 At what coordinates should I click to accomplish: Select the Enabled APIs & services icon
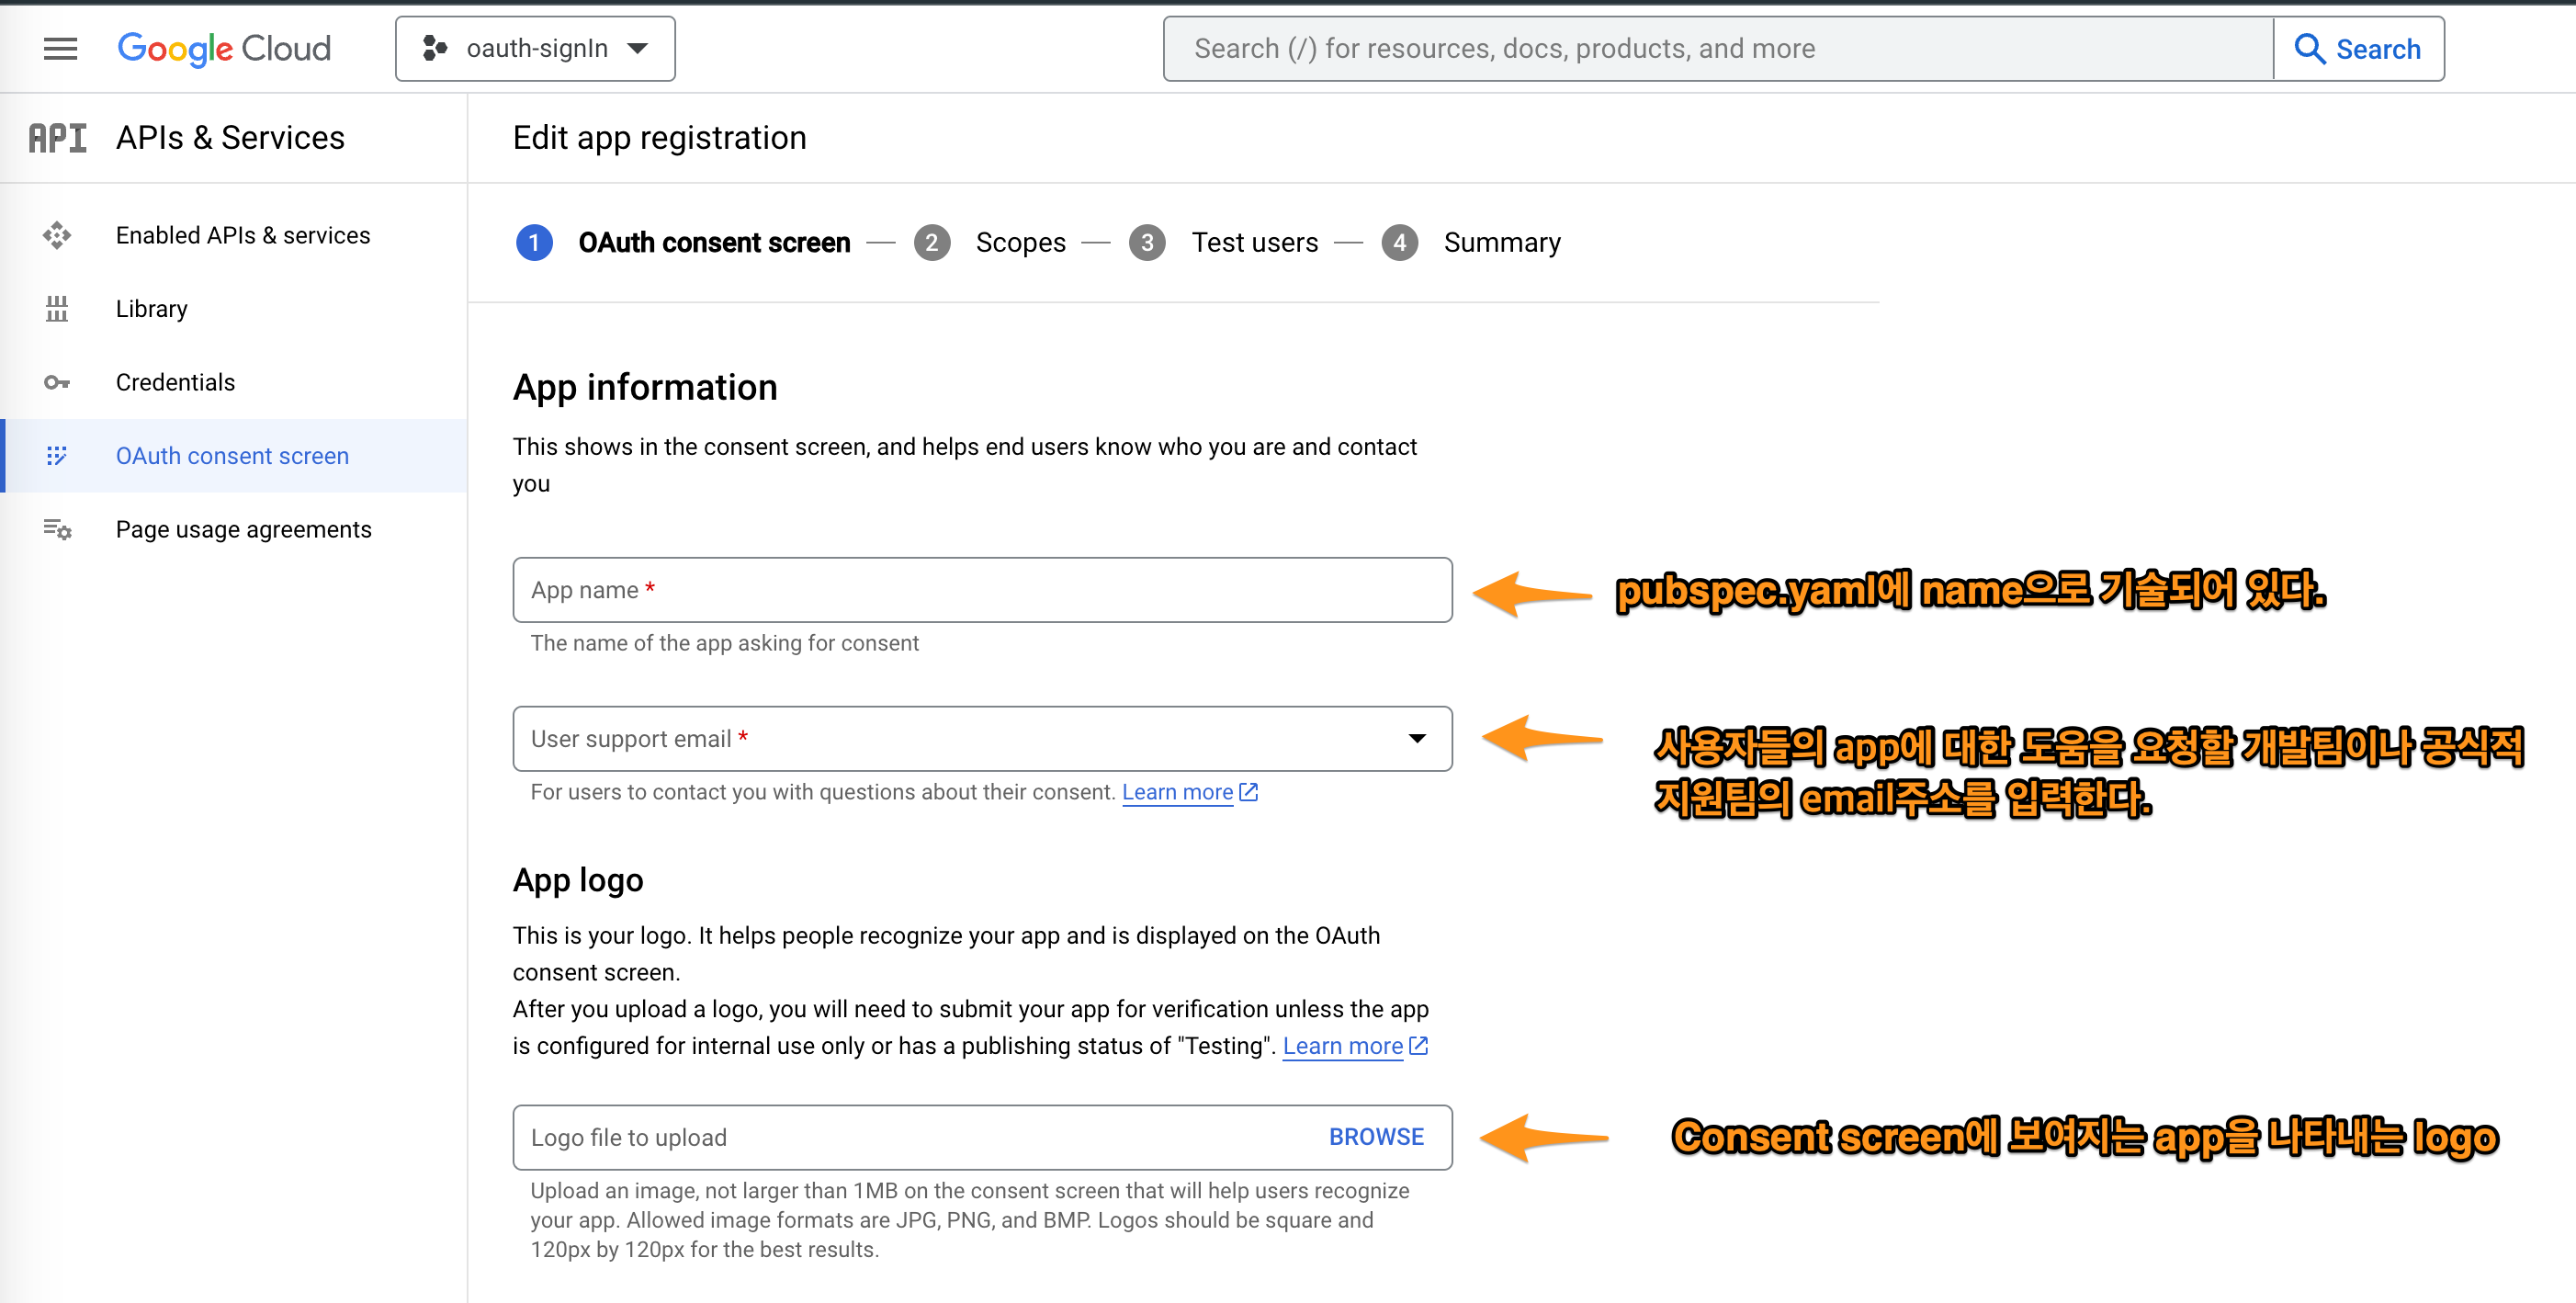click(x=57, y=235)
